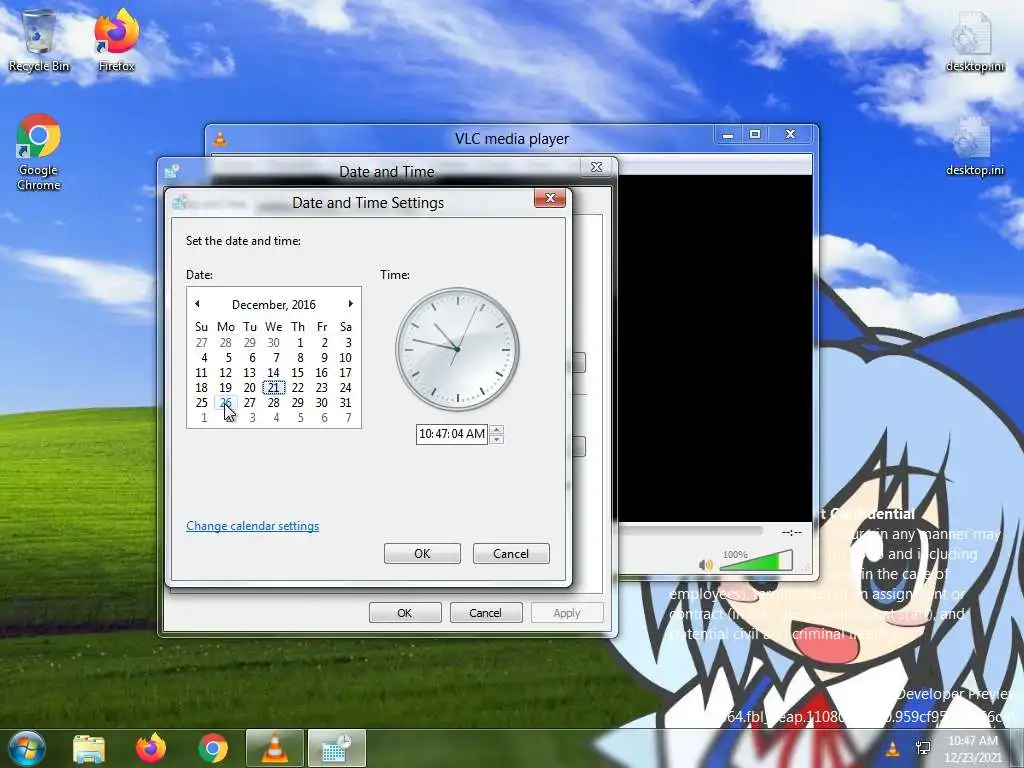Click the VLC playback seek bar
The height and width of the screenshot is (768, 1024).
pyautogui.click(x=690, y=531)
